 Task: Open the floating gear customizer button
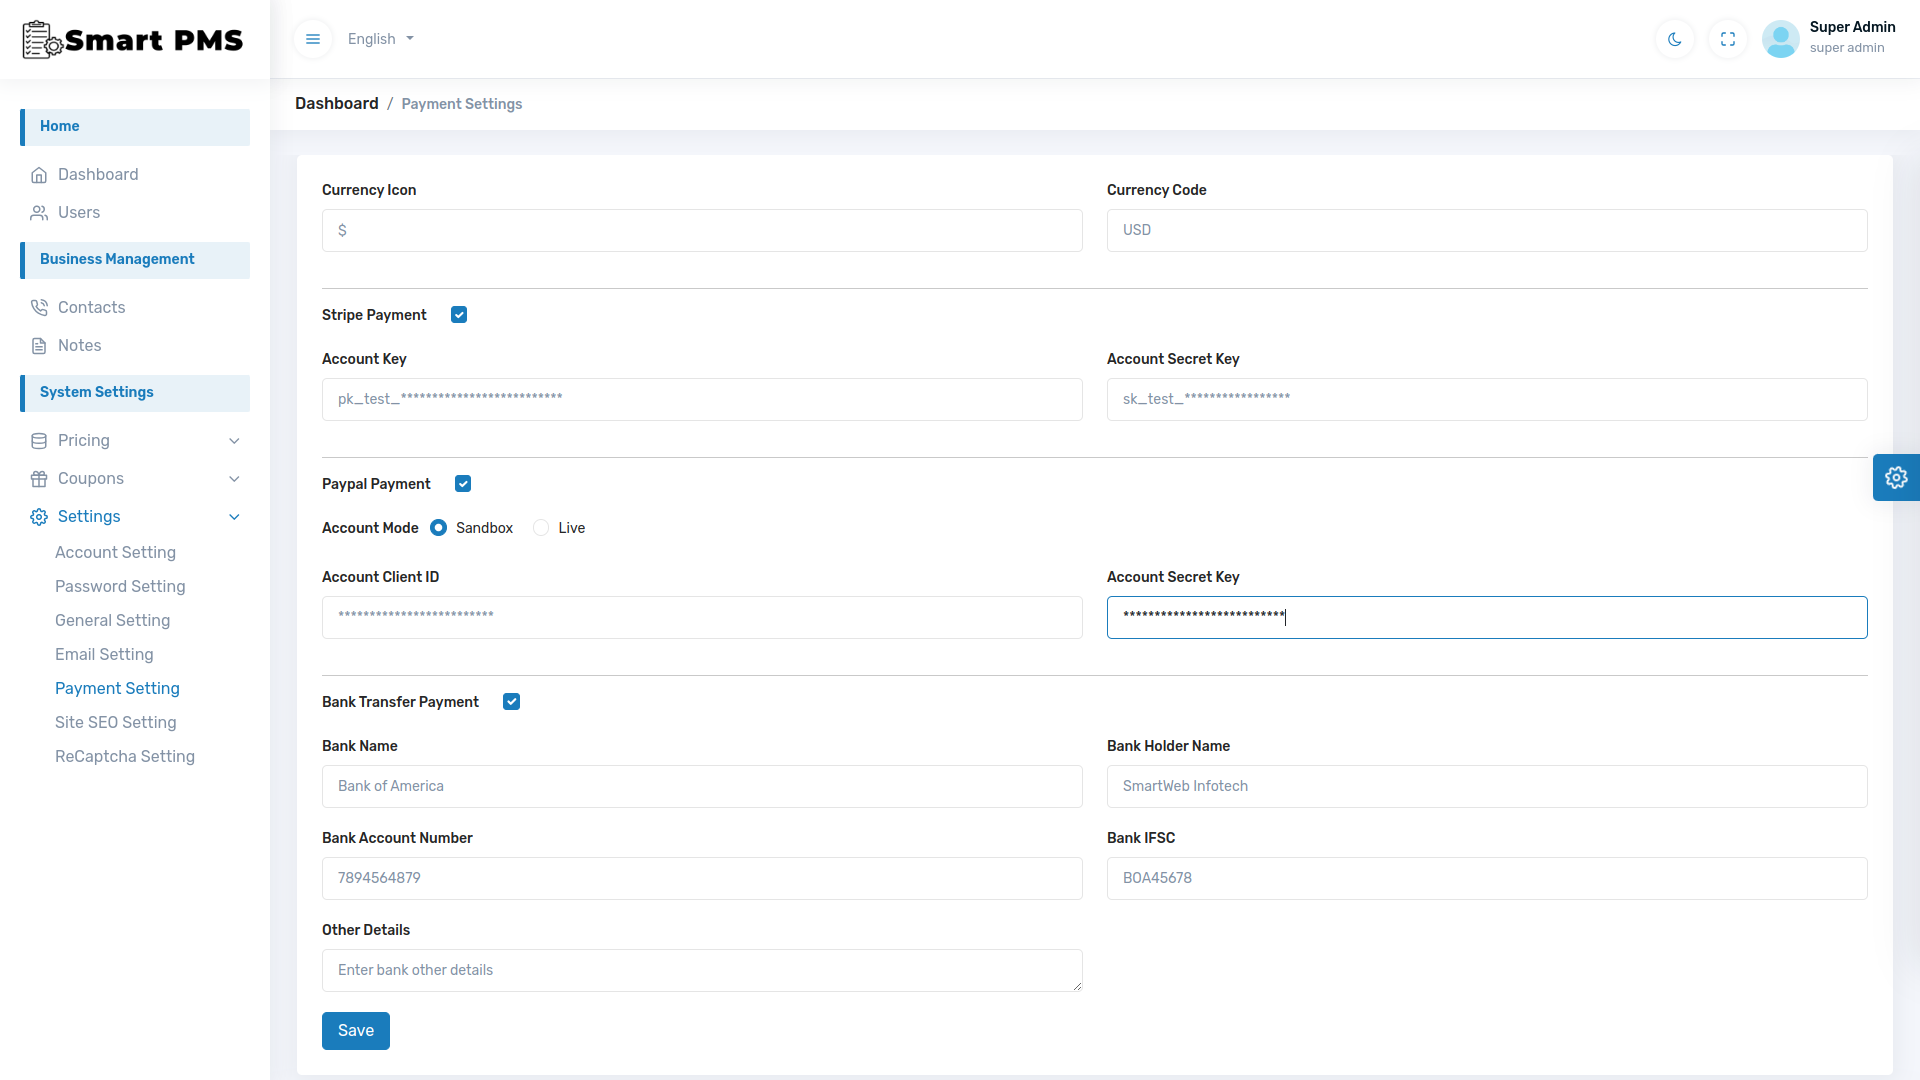[x=1896, y=478]
